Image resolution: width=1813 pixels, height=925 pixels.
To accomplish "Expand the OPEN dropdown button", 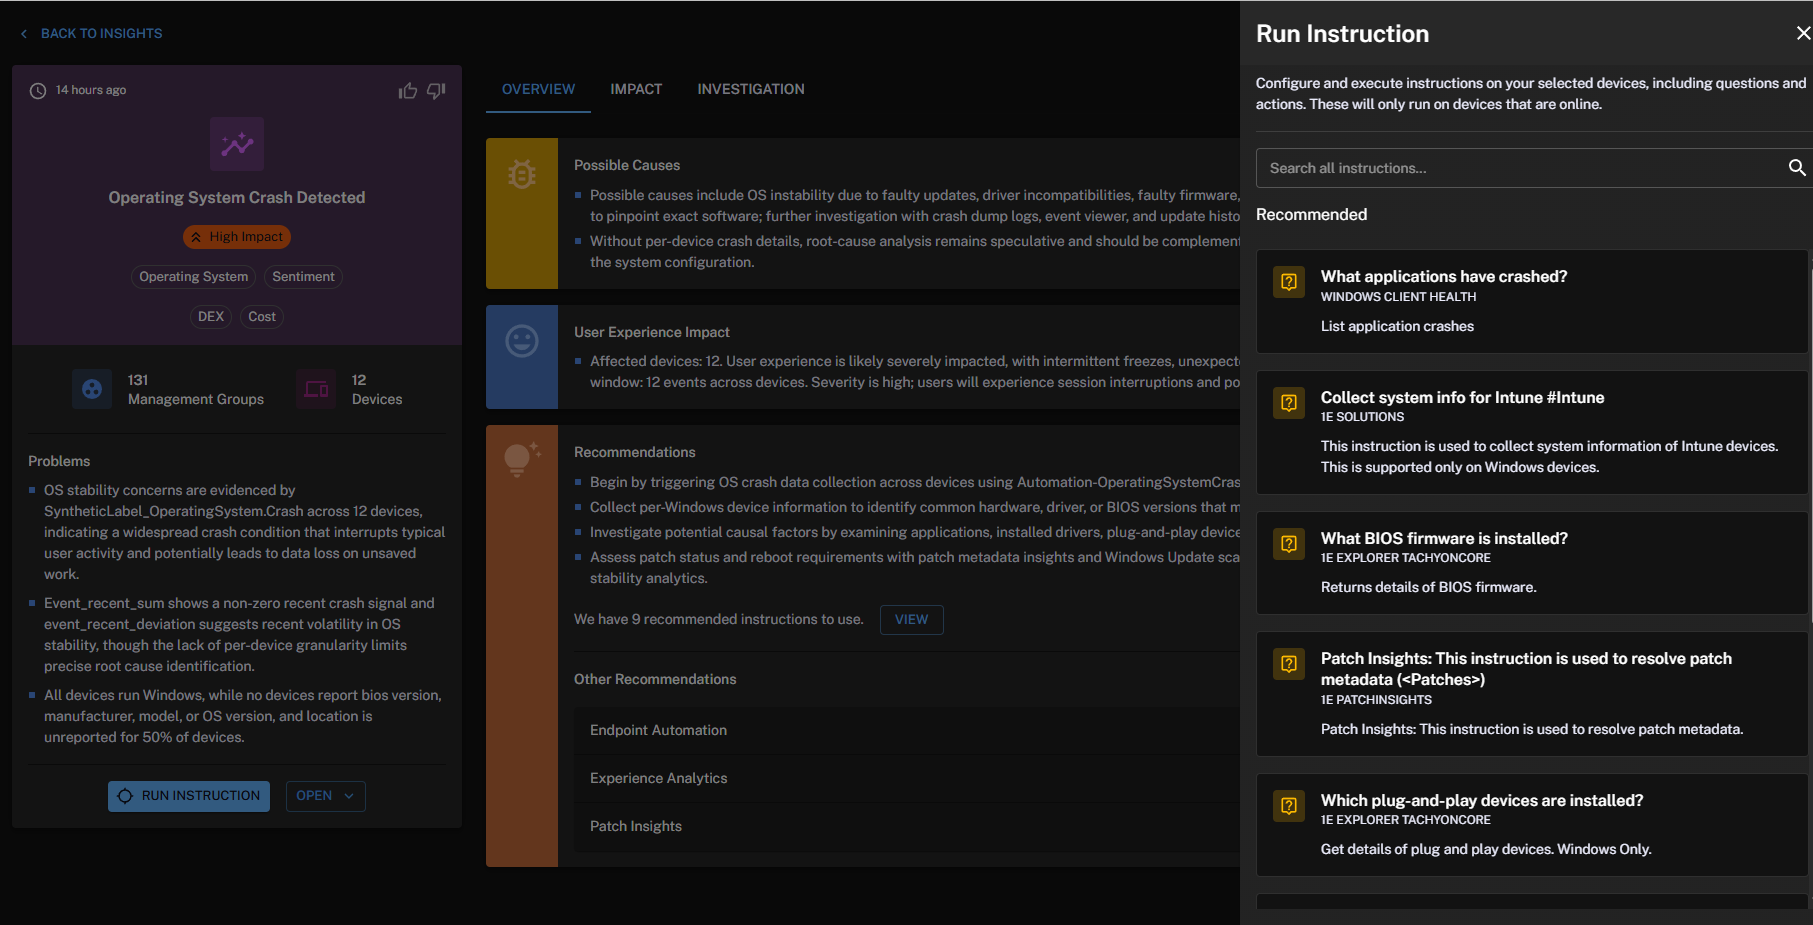I will [x=325, y=796].
